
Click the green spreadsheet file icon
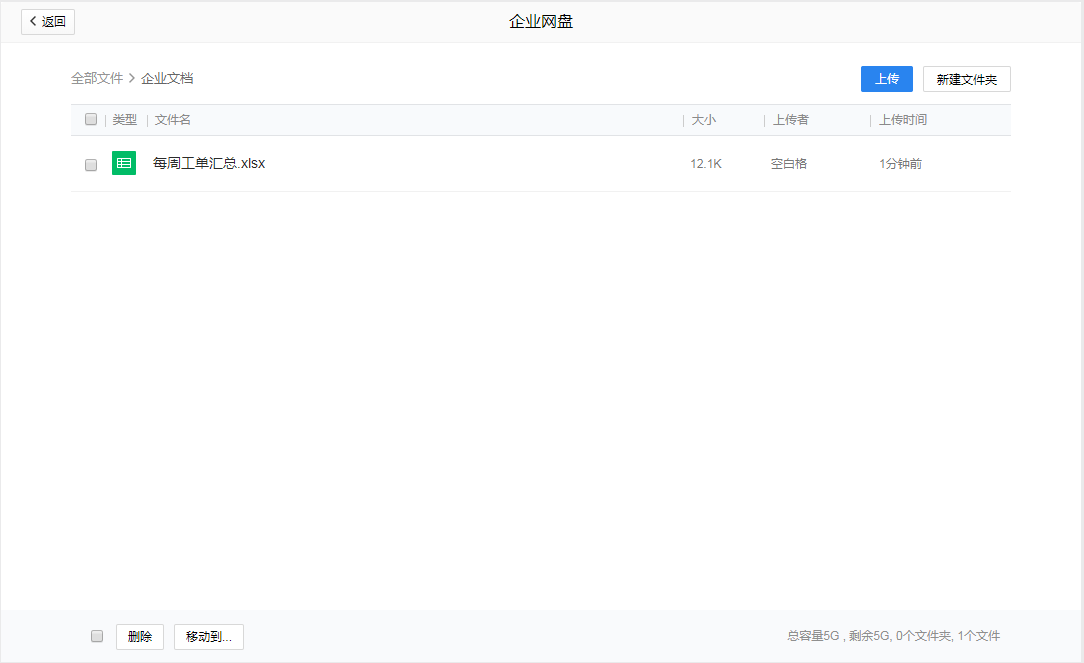(124, 163)
